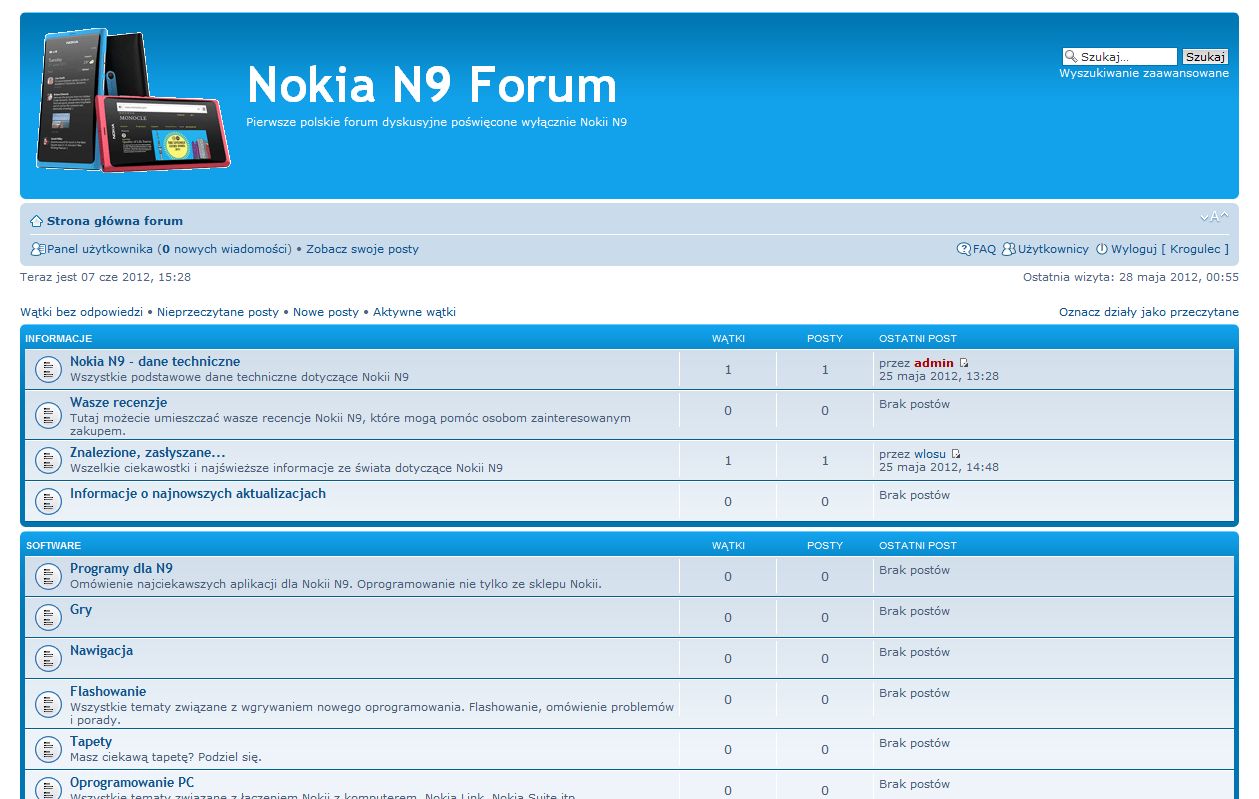The width and height of the screenshot is (1259, 799).
Task: Show Nowe posty
Action: click(x=326, y=312)
